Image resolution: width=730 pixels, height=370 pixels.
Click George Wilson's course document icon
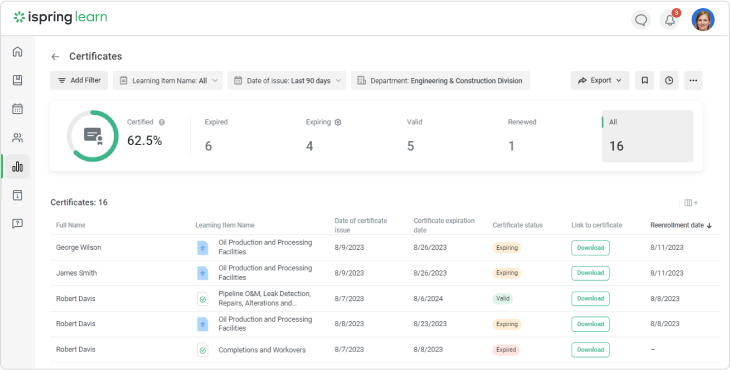pyautogui.click(x=203, y=248)
